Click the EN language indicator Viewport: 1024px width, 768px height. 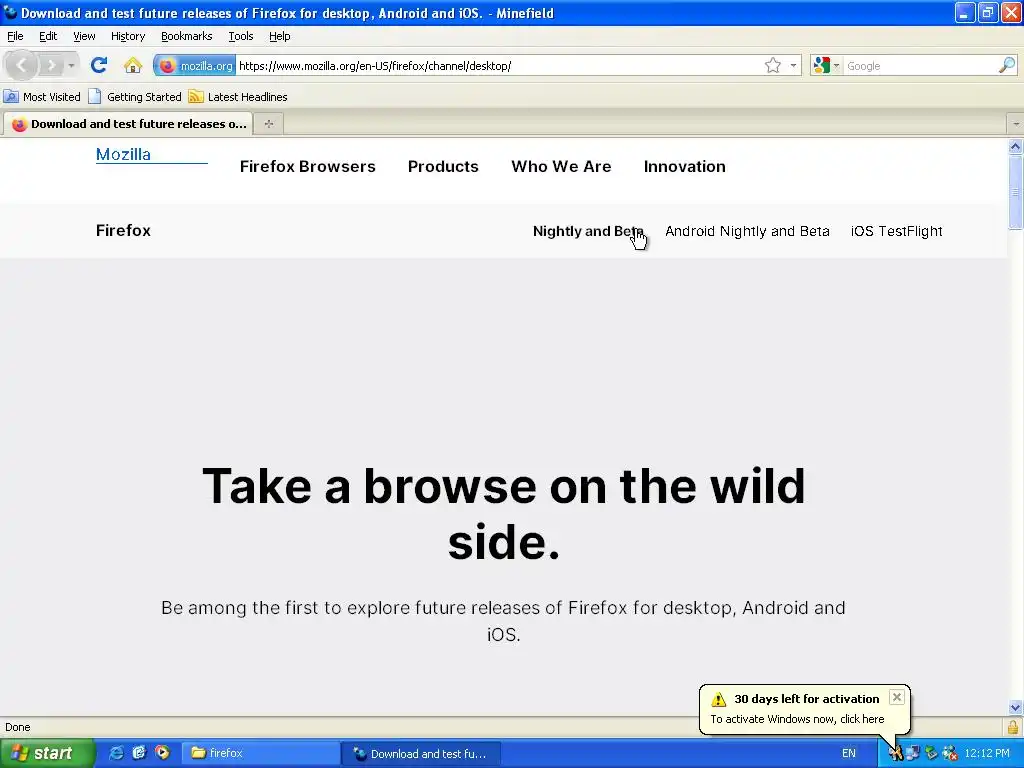click(x=848, y=753)
